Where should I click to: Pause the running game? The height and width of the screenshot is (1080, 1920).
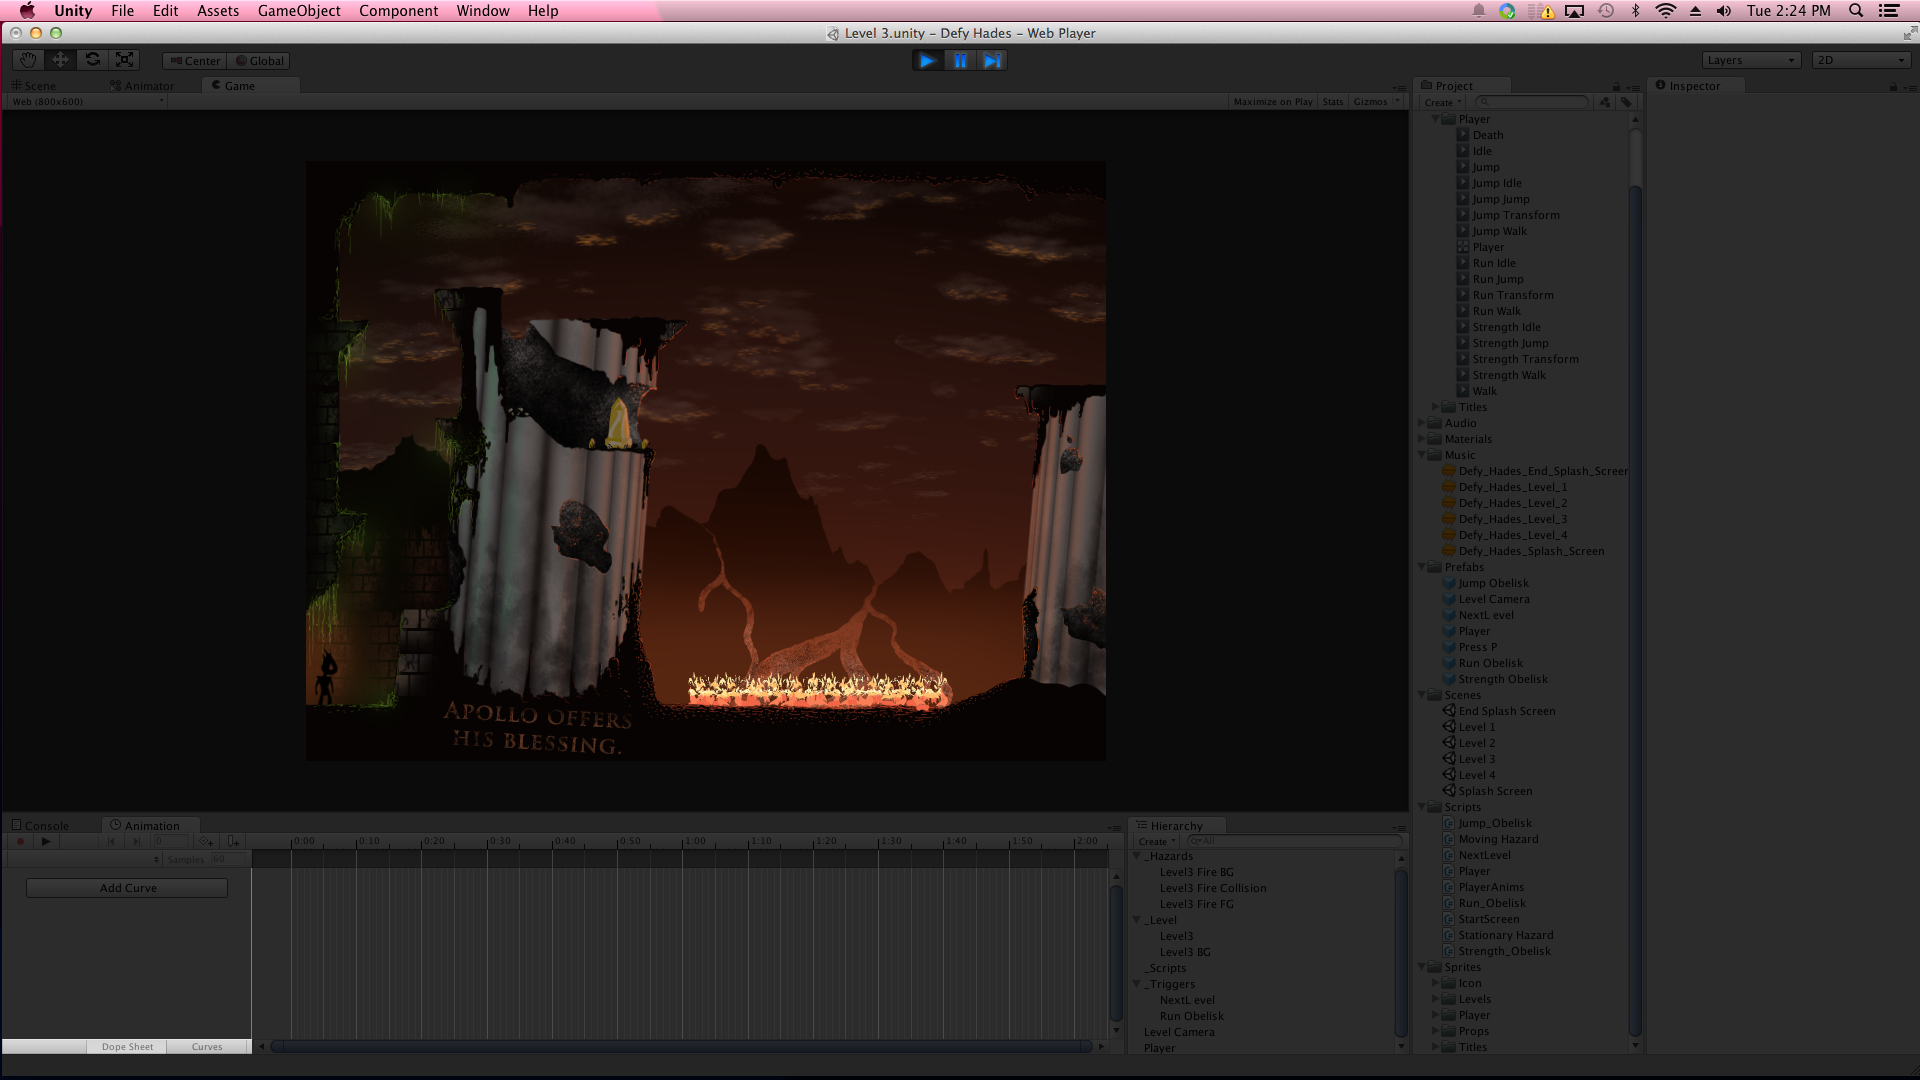click(x=960, y=61)
